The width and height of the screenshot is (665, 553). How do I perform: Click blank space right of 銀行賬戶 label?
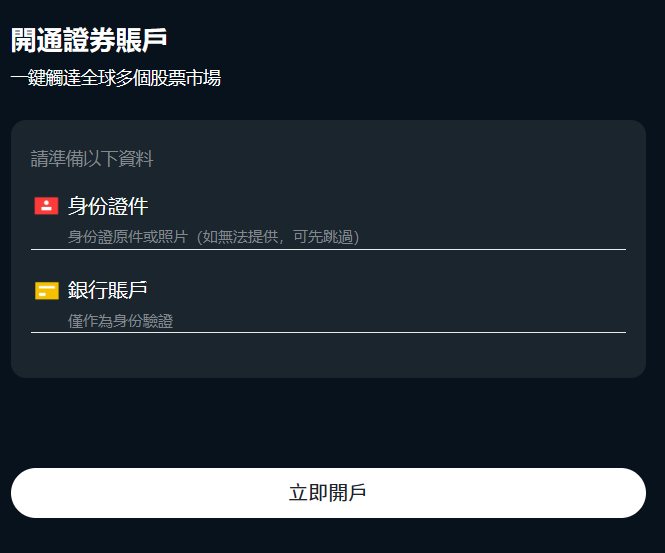click(400, 290)
